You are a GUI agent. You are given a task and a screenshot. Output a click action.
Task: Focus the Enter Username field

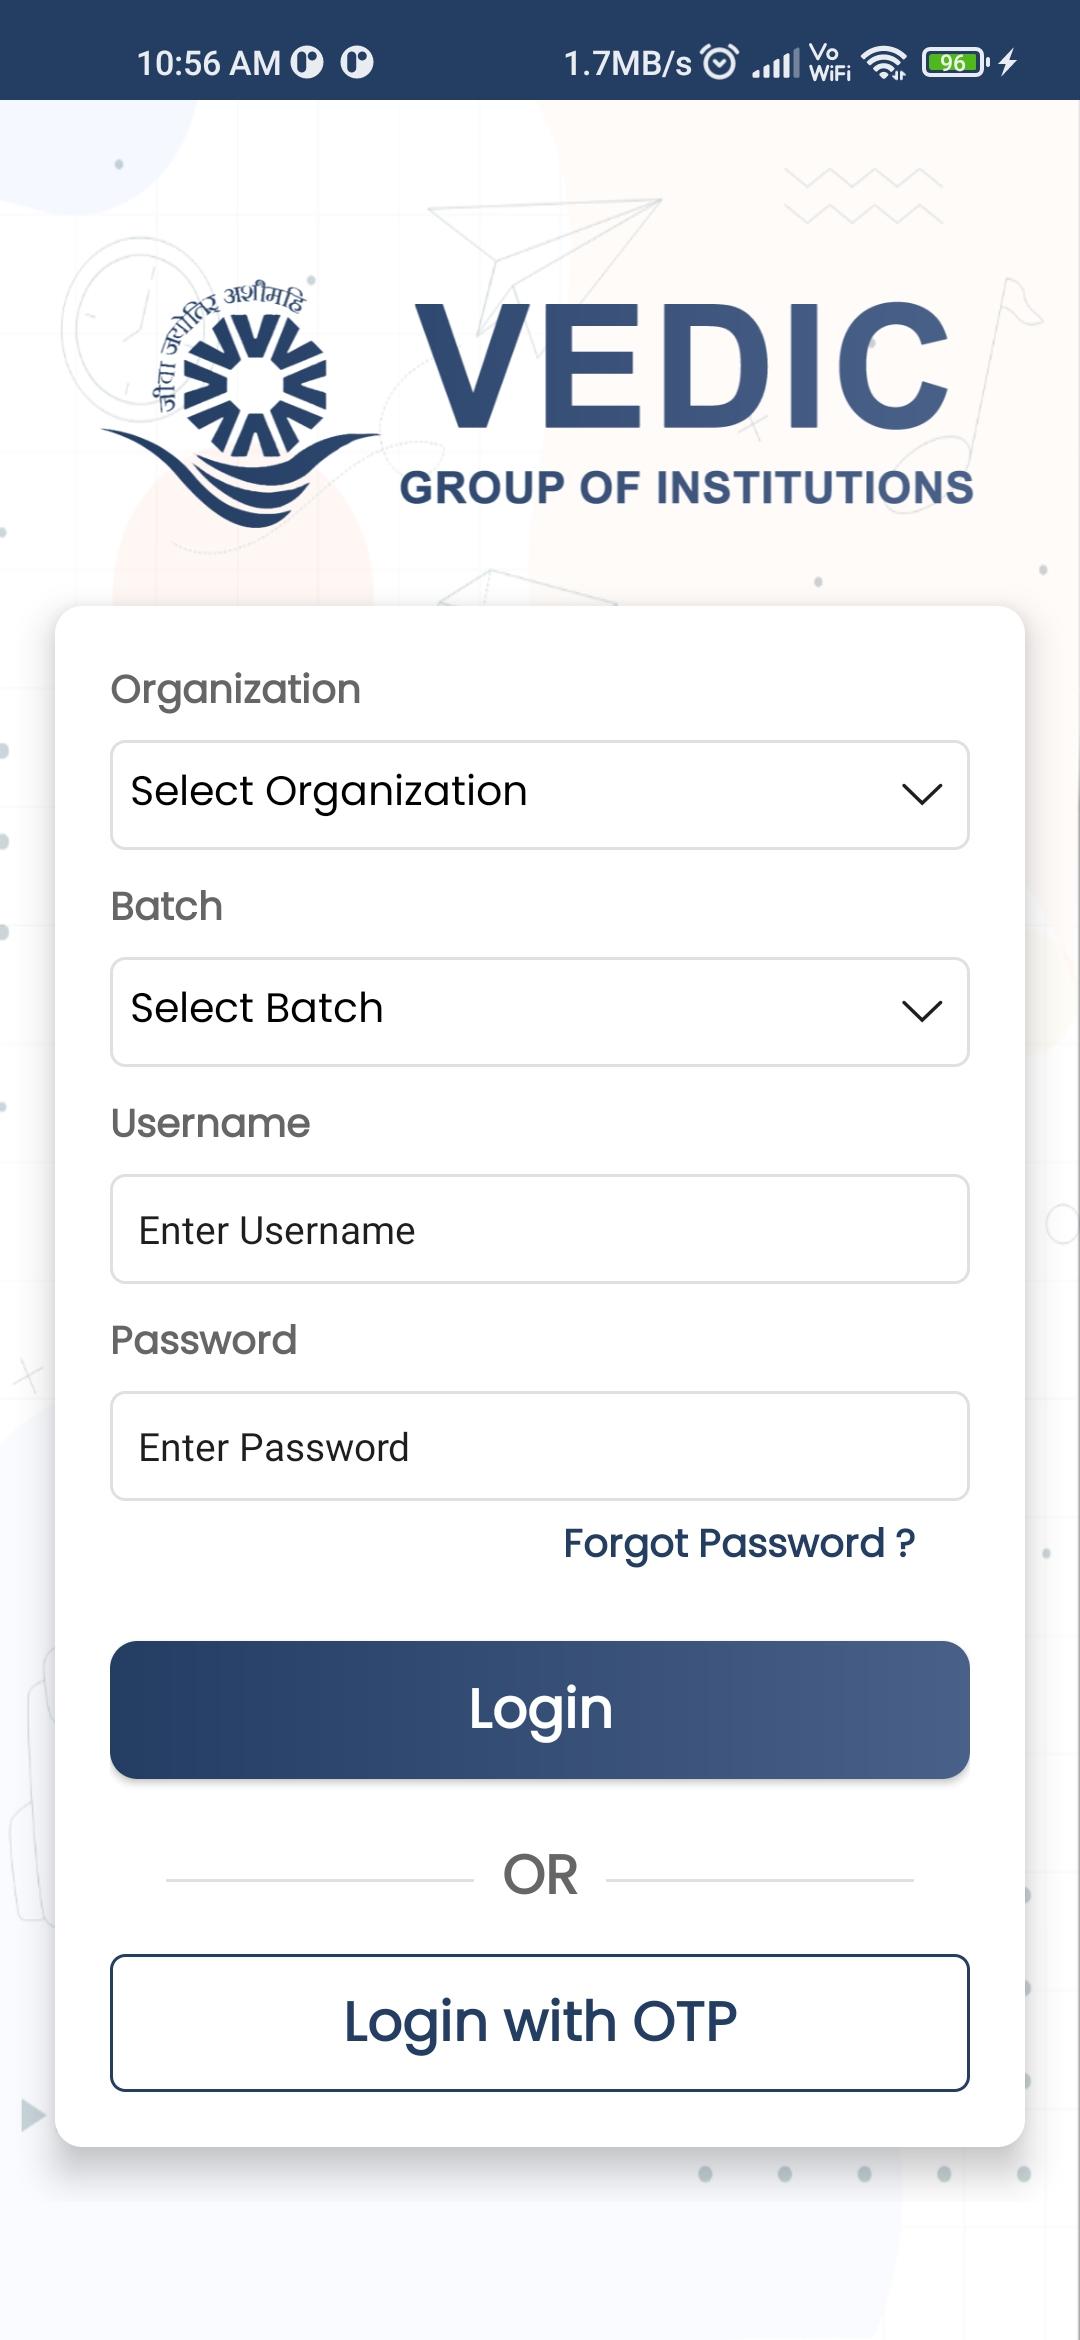540,1229
